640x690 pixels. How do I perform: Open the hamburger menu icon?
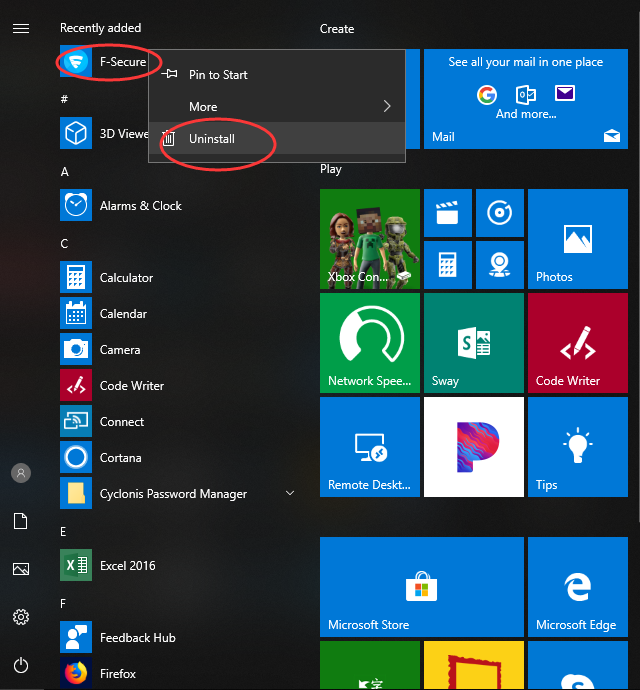(21, 29)
